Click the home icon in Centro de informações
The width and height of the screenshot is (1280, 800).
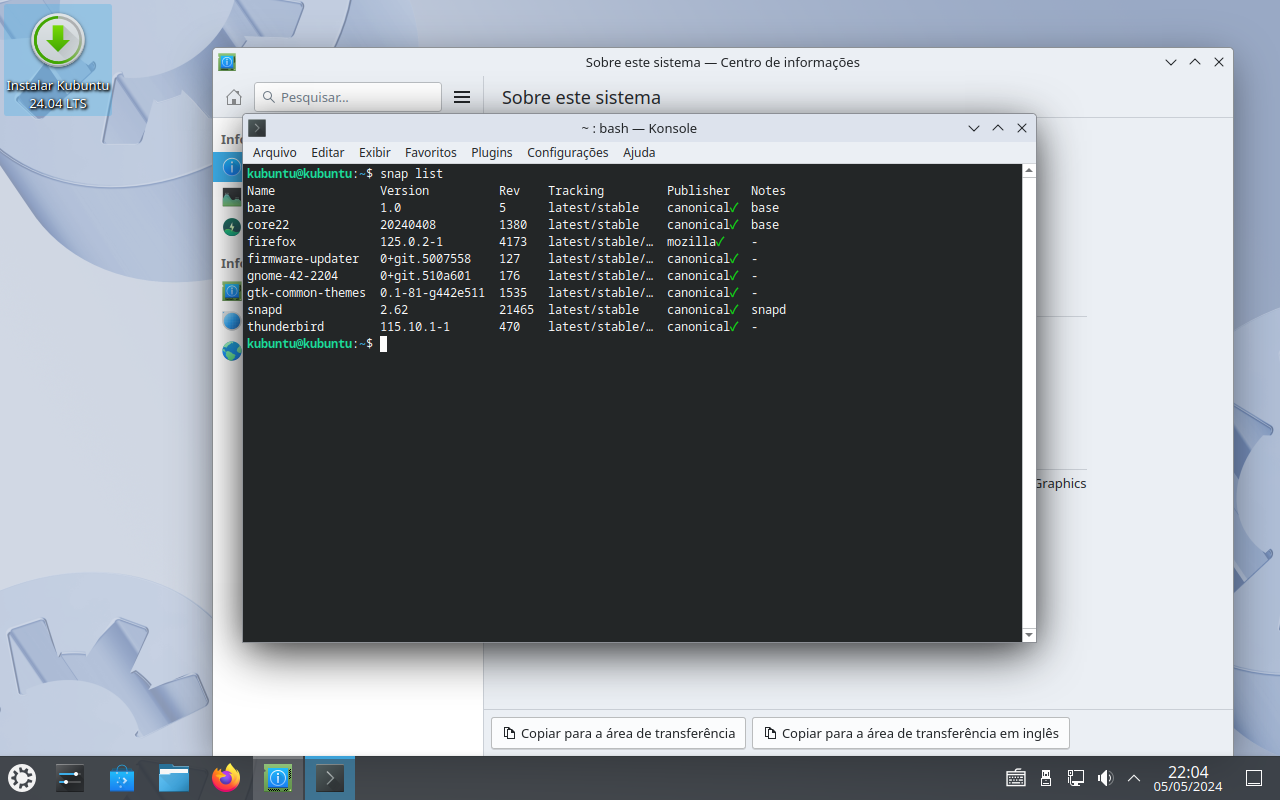click(234, 96)
